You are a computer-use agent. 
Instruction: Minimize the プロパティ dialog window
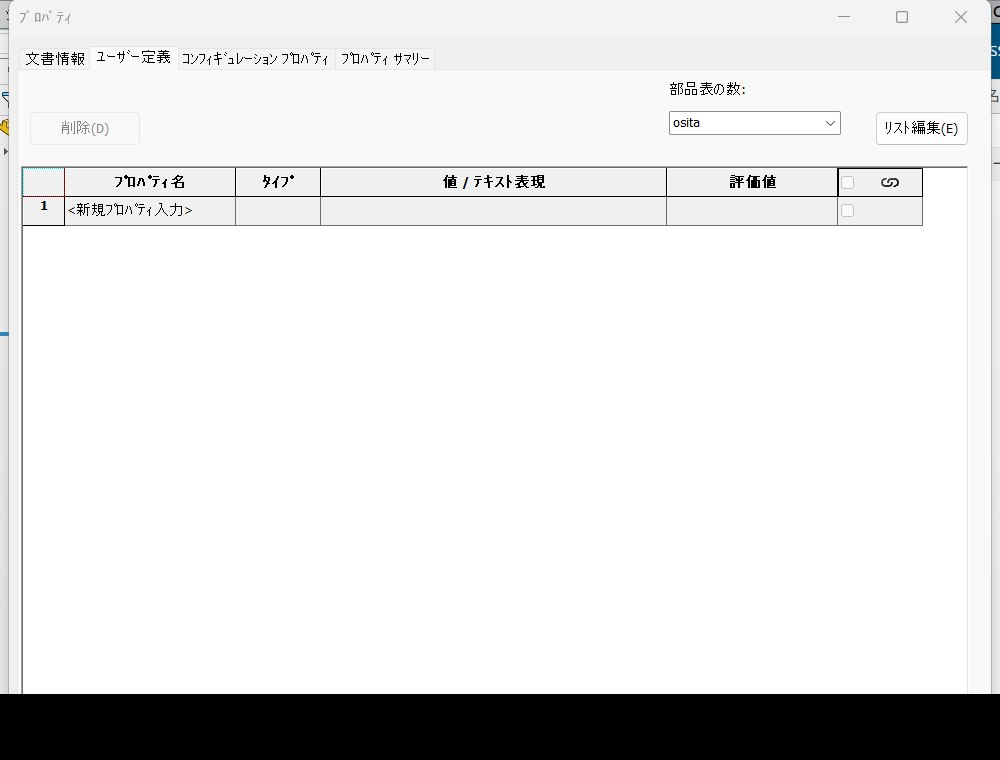tap(844, 17)
